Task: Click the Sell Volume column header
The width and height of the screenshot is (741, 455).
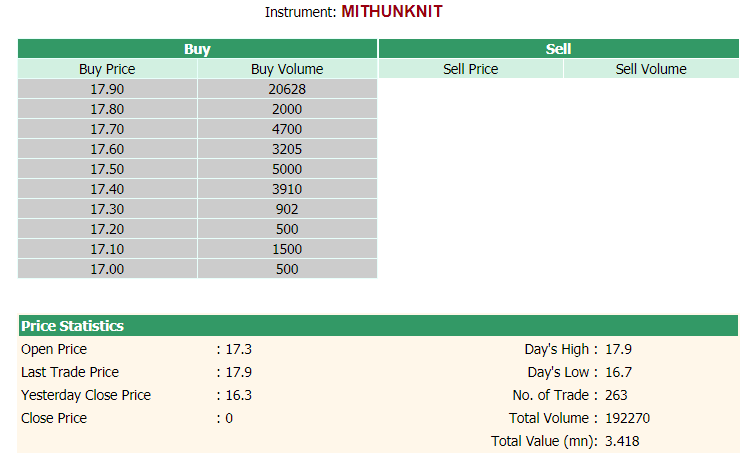Action: click(x=651, y=69)
